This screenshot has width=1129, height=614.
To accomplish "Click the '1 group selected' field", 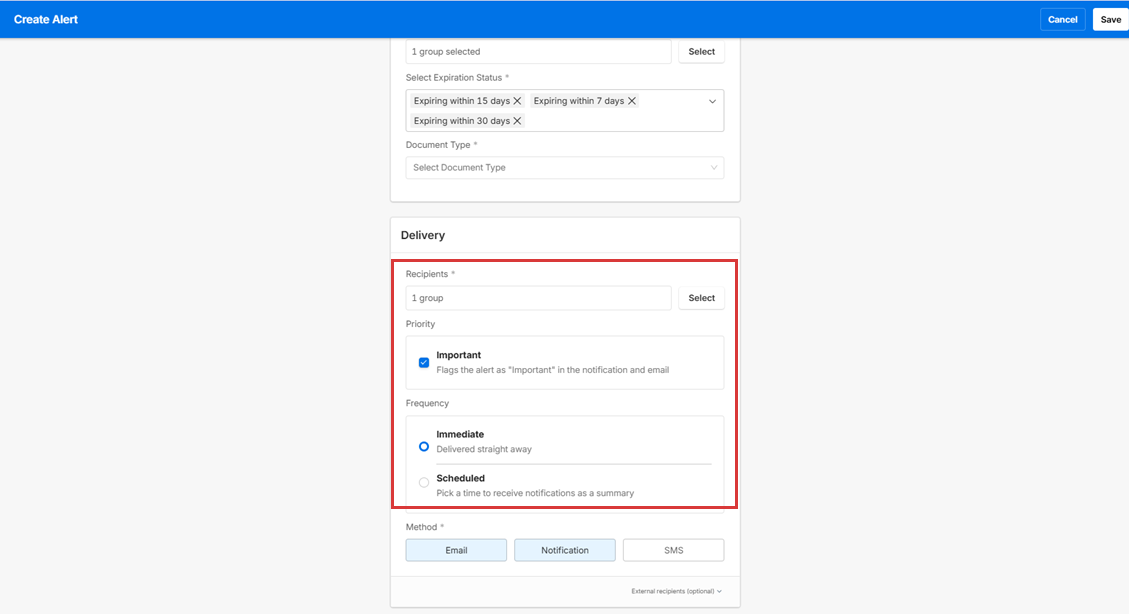I will (538, 52).
